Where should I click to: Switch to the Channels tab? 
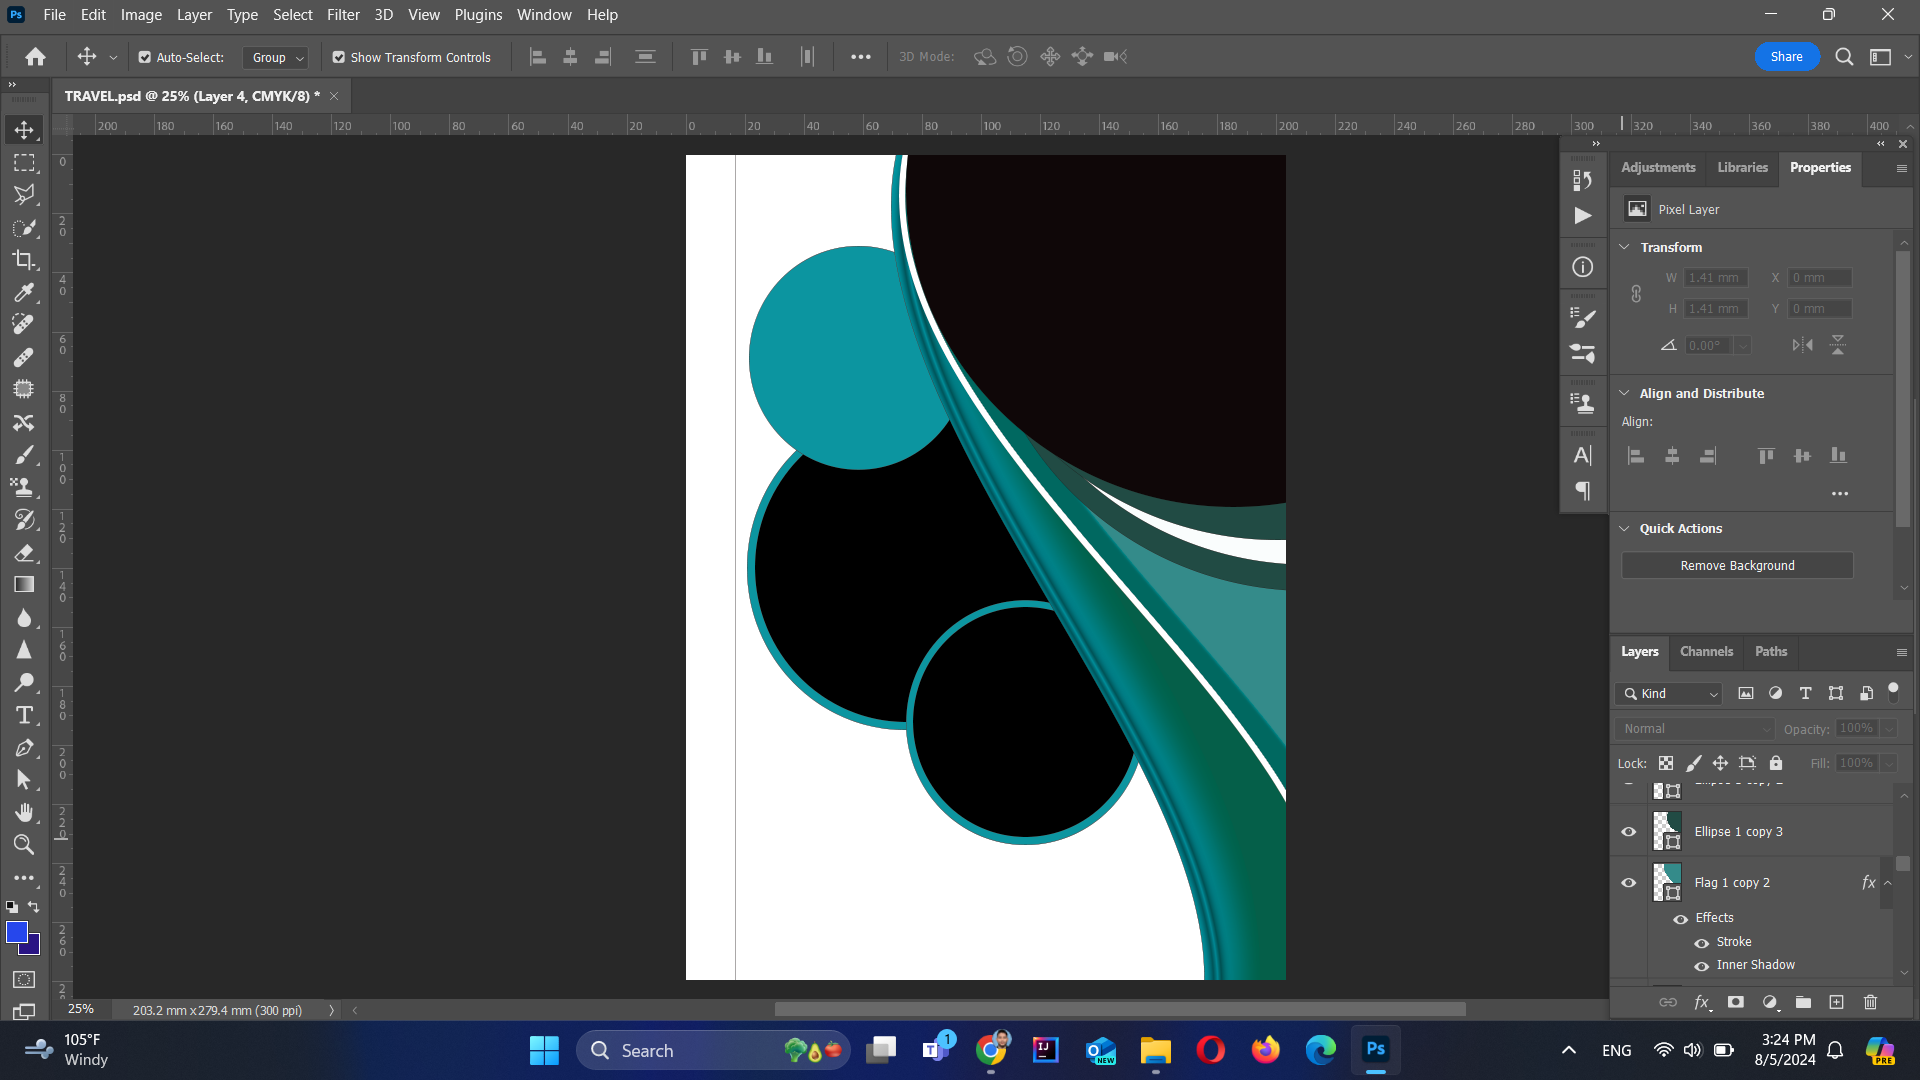(x=1706, y=652)
